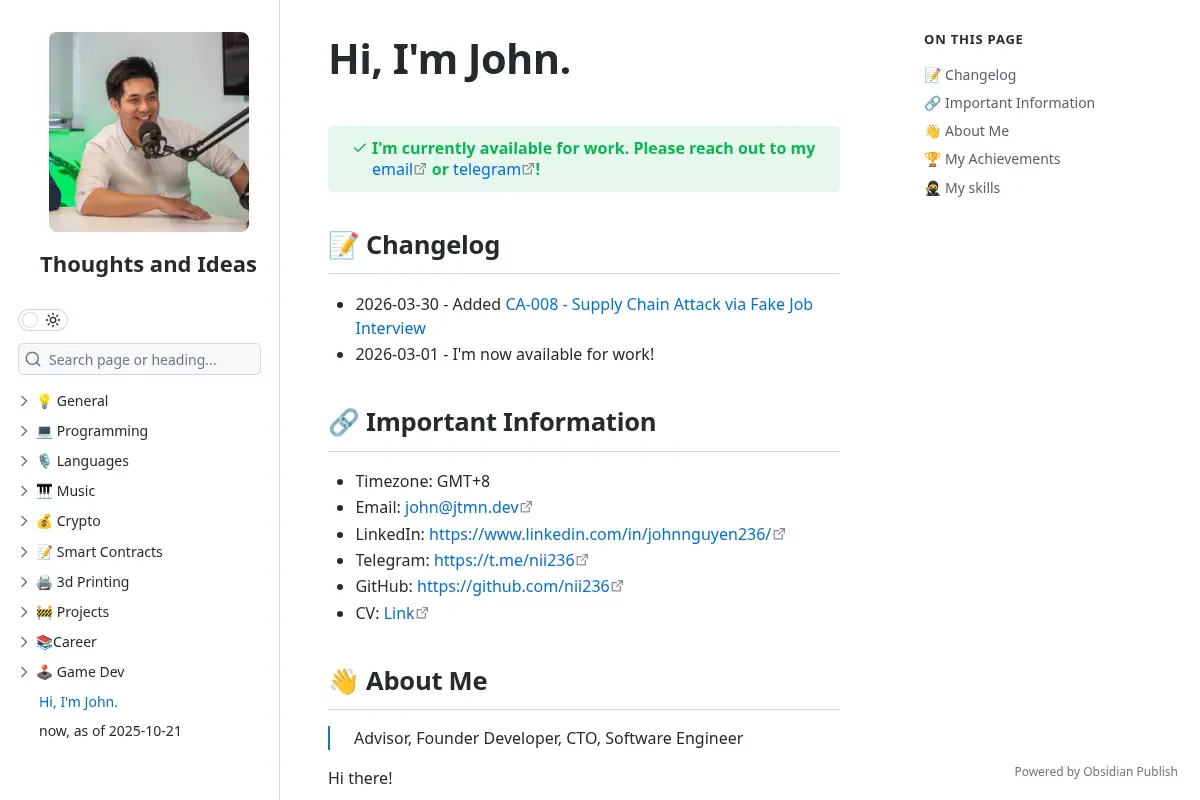Click the magnifier icon in search box
The image size is (1200, 800).
click(33, 359)
